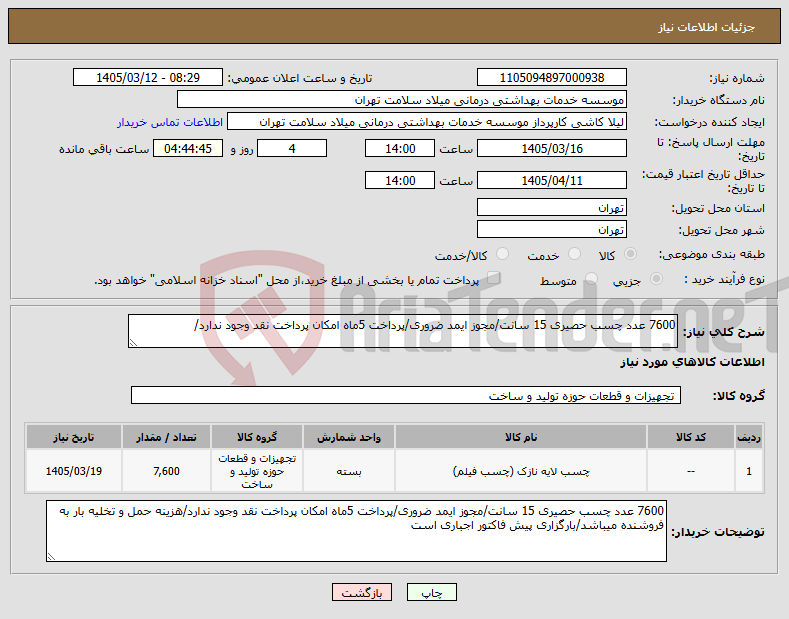Click the price validity time 14:00 field
Screen dimensions: 789x619
pyautogui.click(x=400, y=180)
